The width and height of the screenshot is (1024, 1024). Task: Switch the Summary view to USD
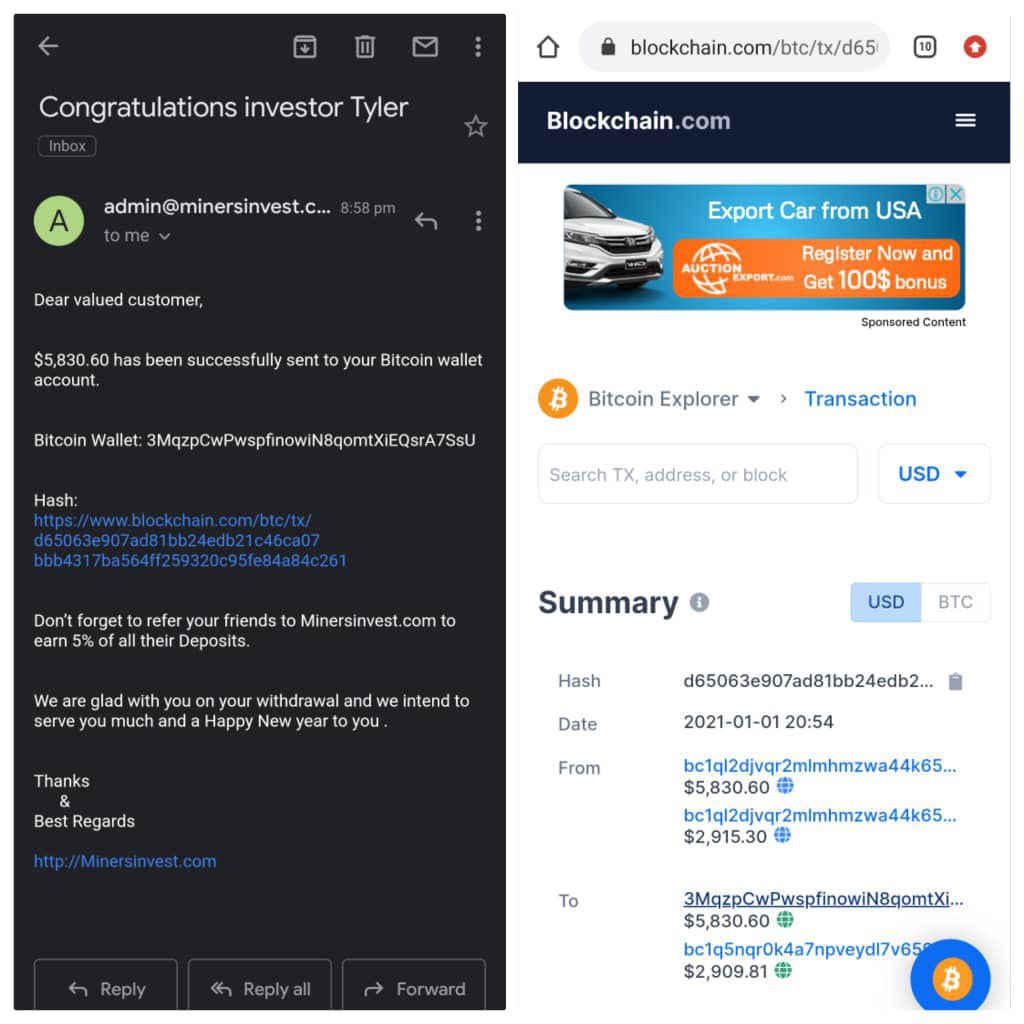tap(886, 602)
